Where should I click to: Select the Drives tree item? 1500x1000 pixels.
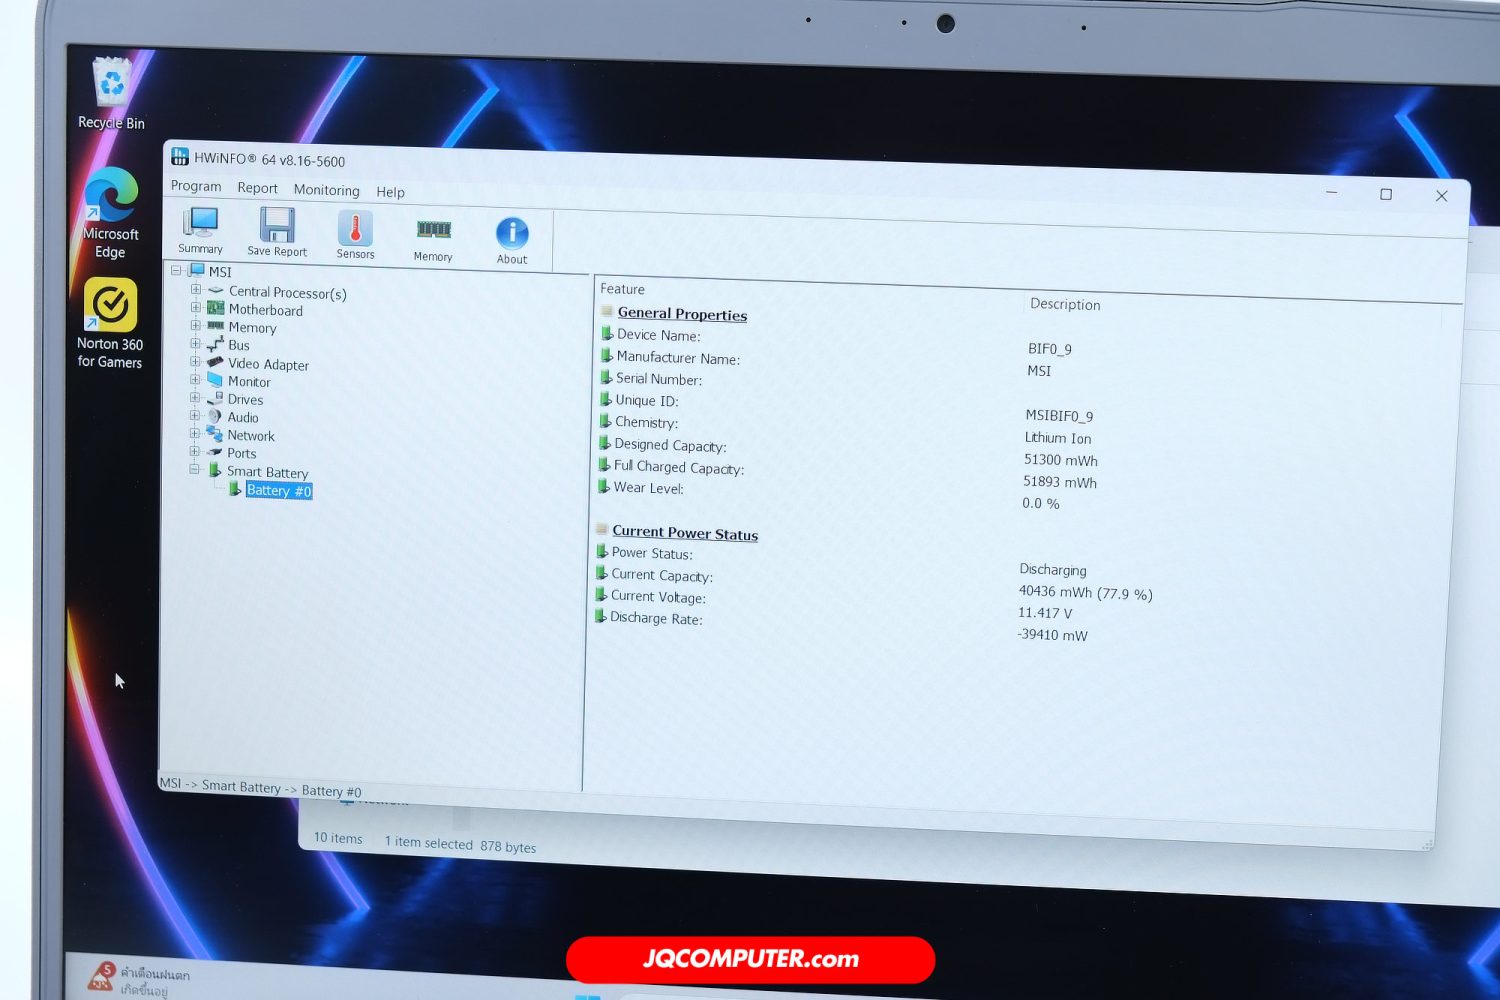tap(245, 400)
